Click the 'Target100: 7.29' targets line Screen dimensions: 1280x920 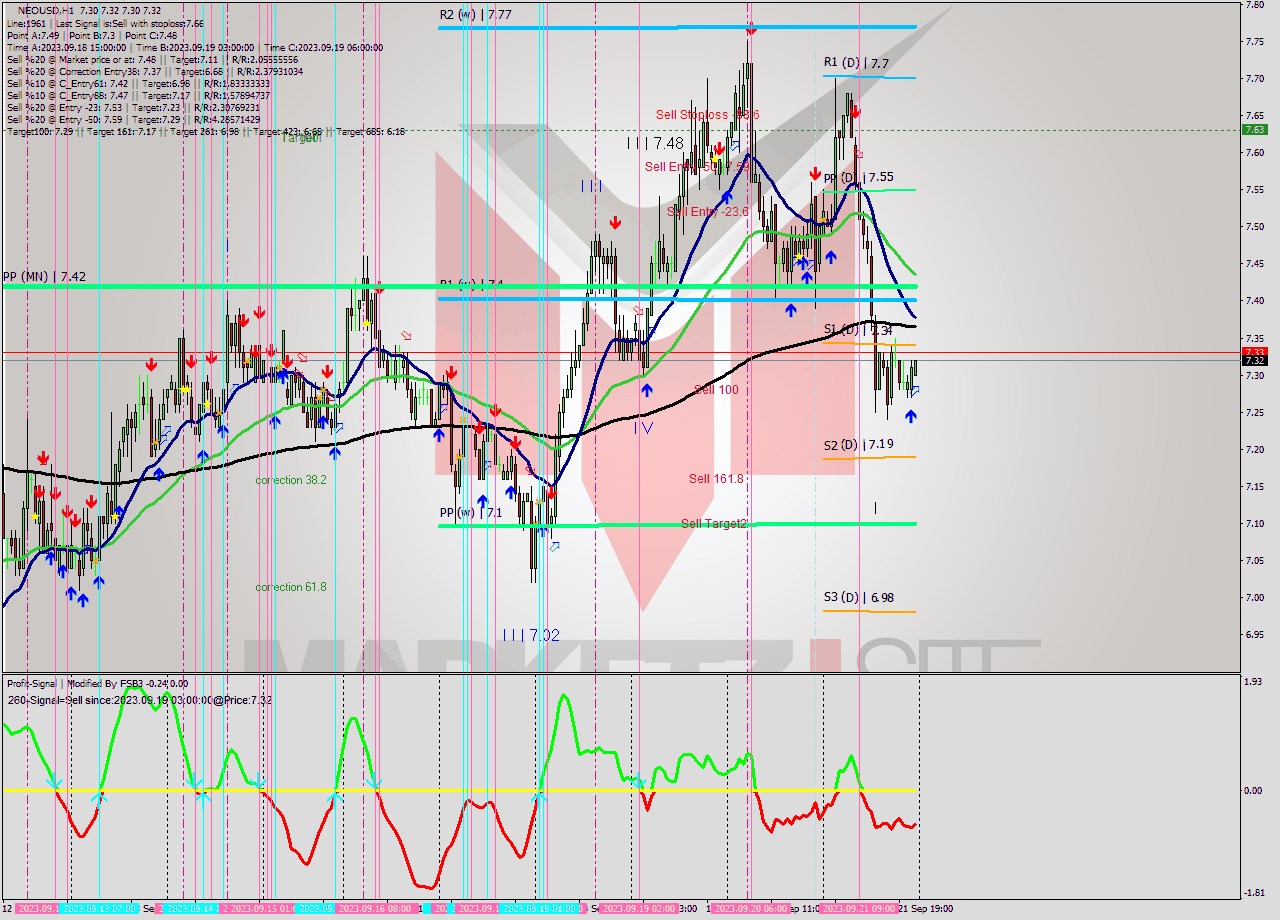point(205,131)
